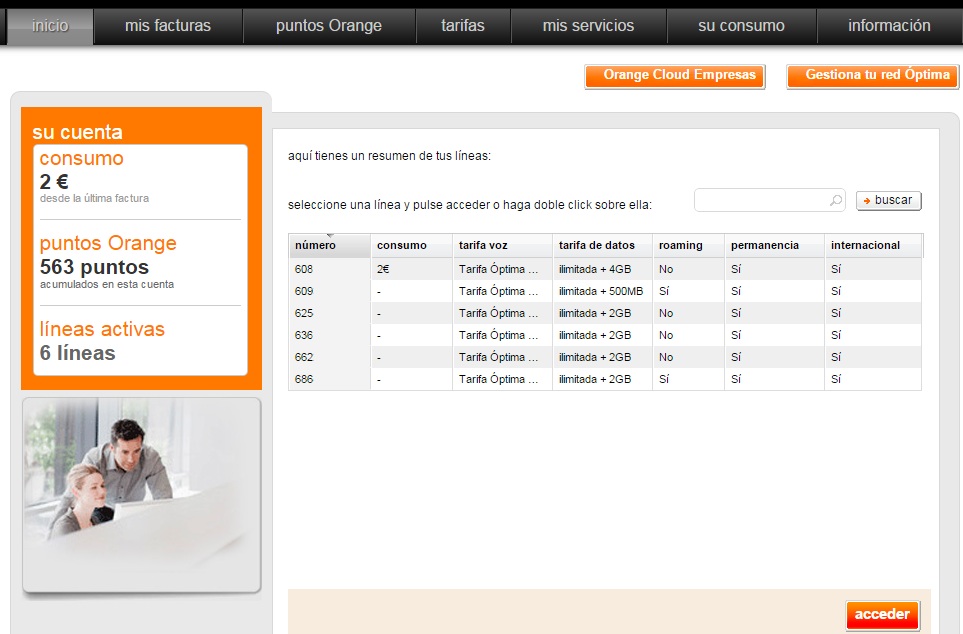Click 'ilimitada + 2GB' in the 625 row

pyautogui.click(x=595, y=313)
